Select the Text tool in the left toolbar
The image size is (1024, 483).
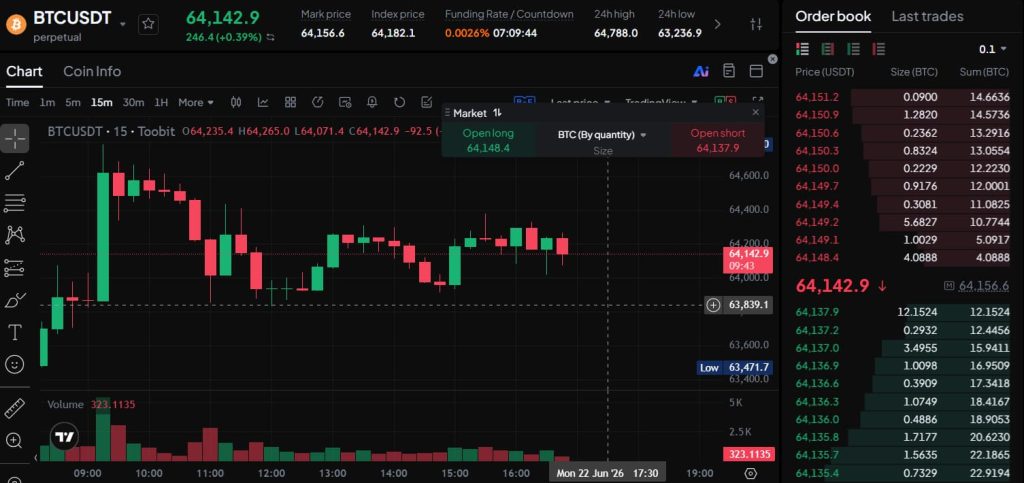15,332
